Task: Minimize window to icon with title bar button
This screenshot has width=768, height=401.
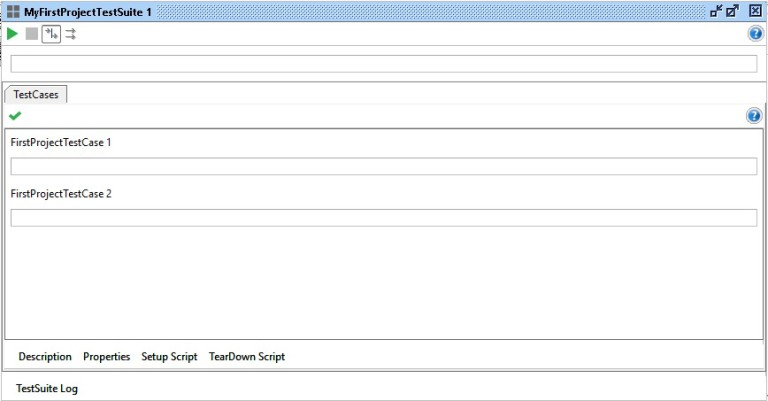Action: [x=716, y=11]
